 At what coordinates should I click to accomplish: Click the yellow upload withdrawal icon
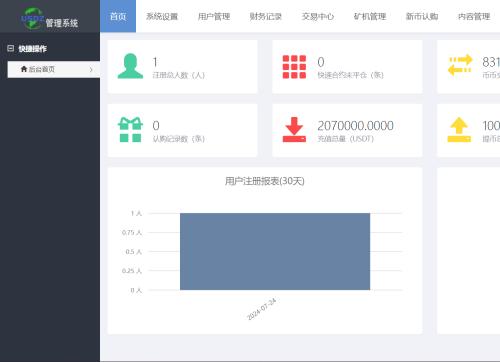point(459,130)
